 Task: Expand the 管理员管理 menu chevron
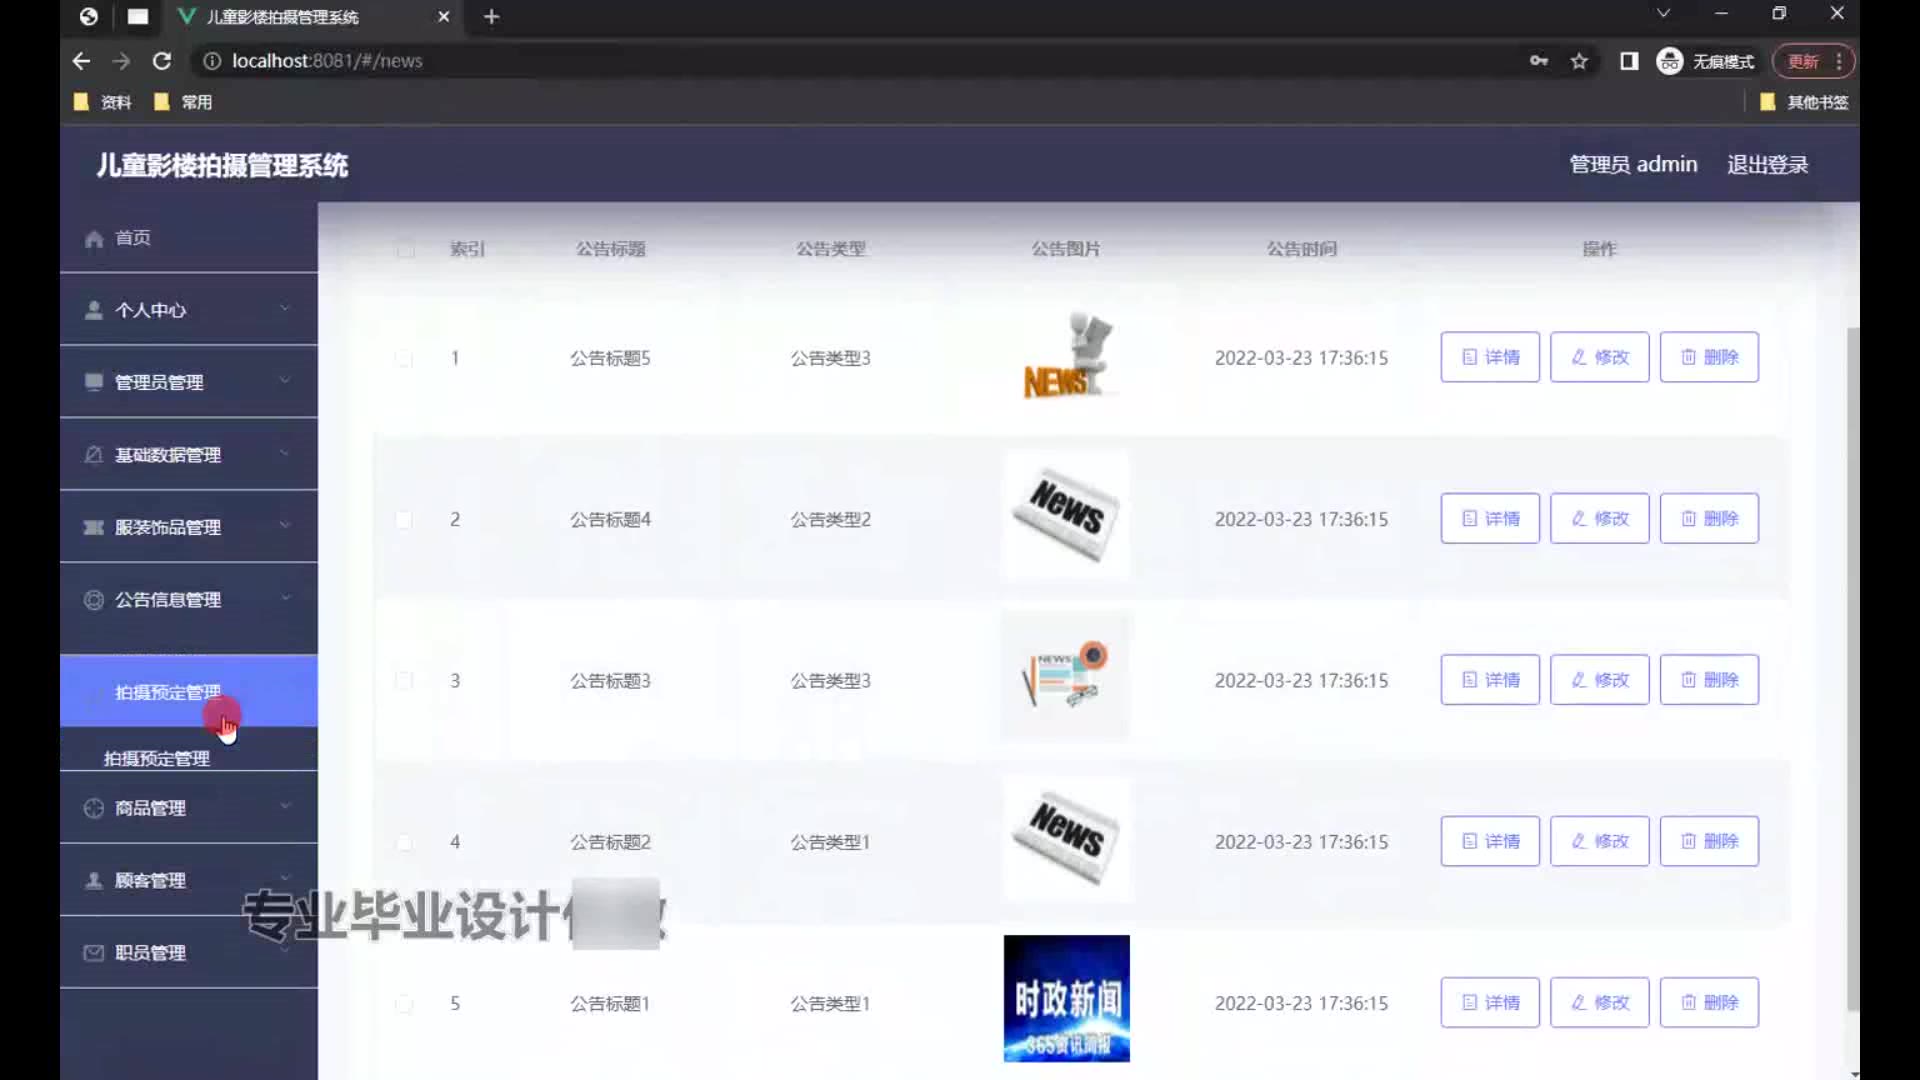click(x=285, y=380)
